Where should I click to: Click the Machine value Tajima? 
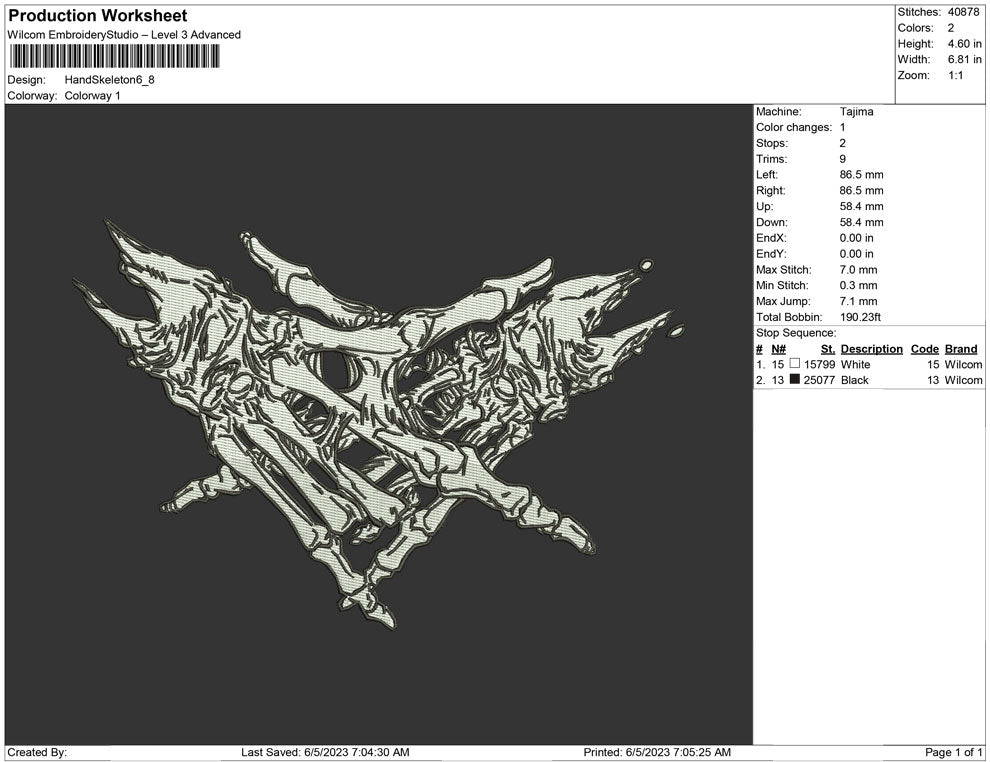pyautogui.click(x=856, y=112)
